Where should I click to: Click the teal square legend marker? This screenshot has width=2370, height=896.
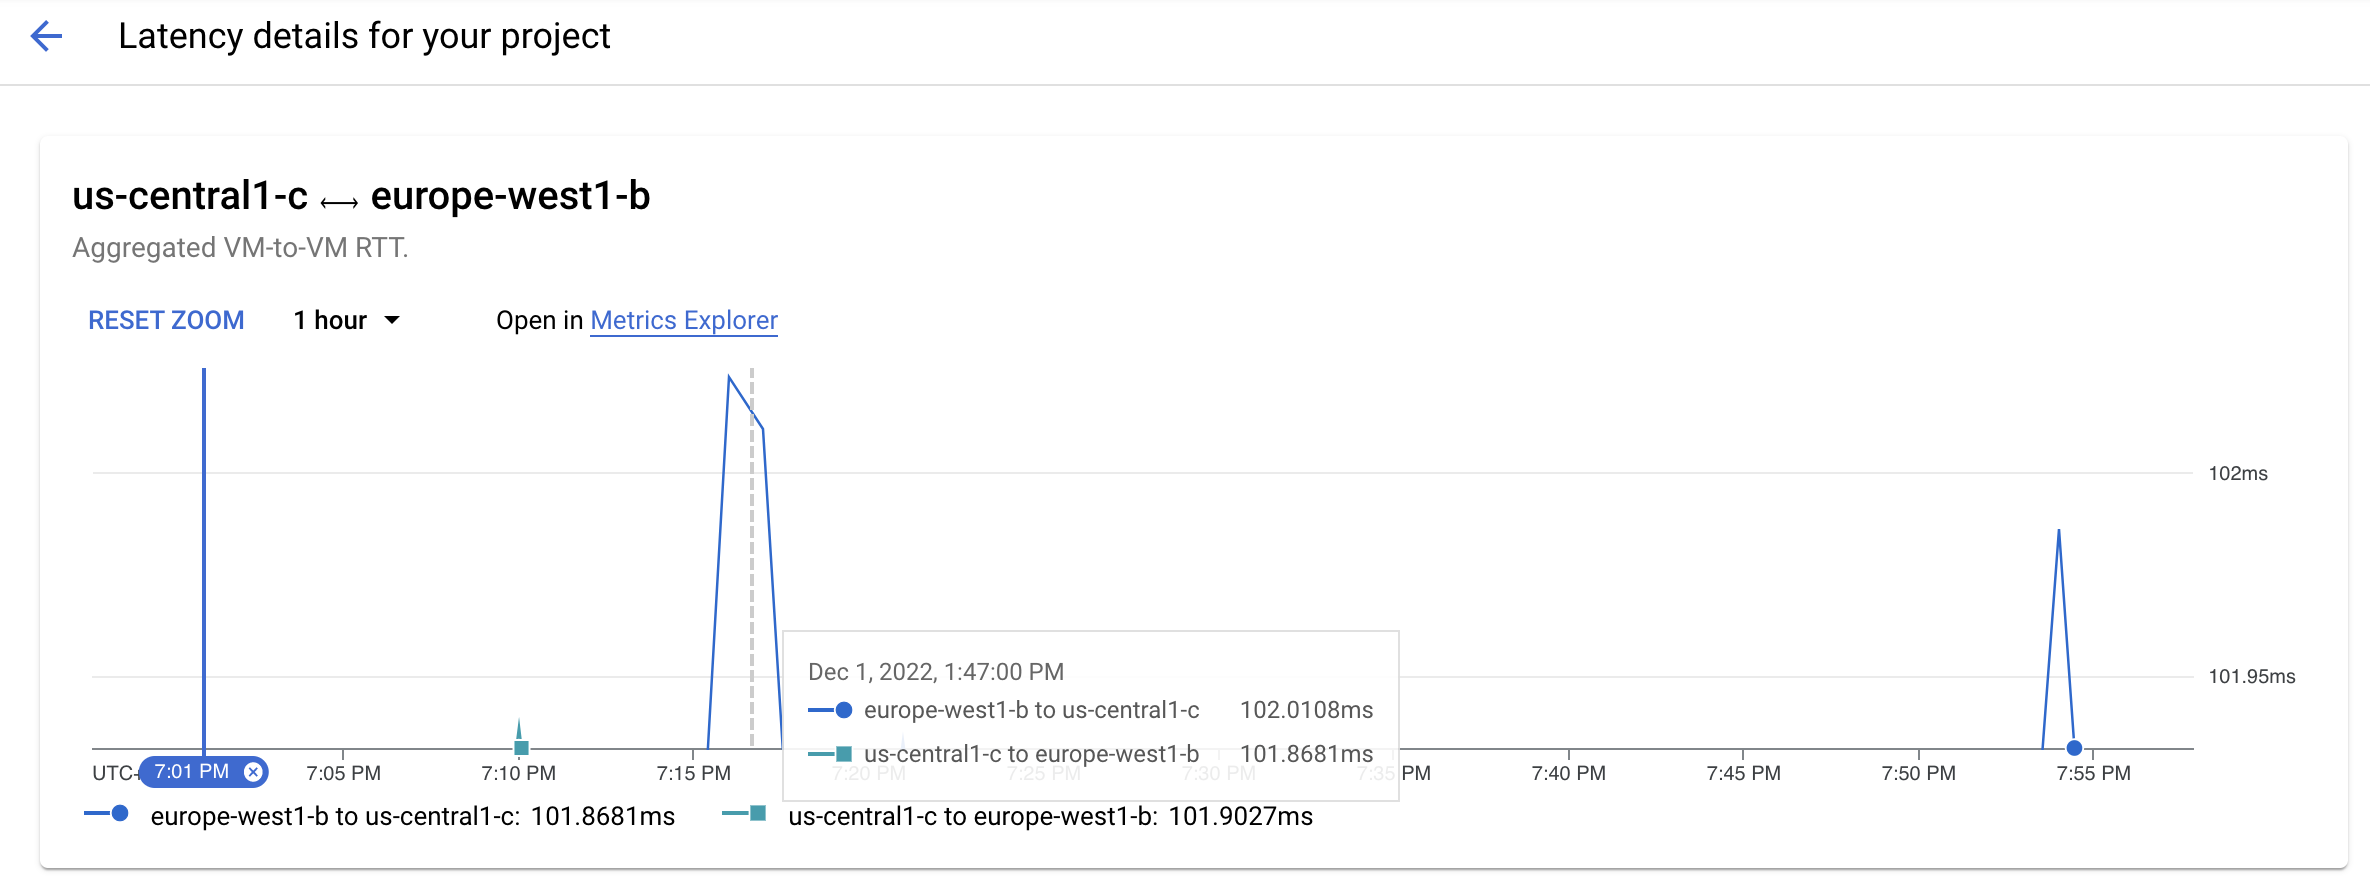(x=757, y=814)
